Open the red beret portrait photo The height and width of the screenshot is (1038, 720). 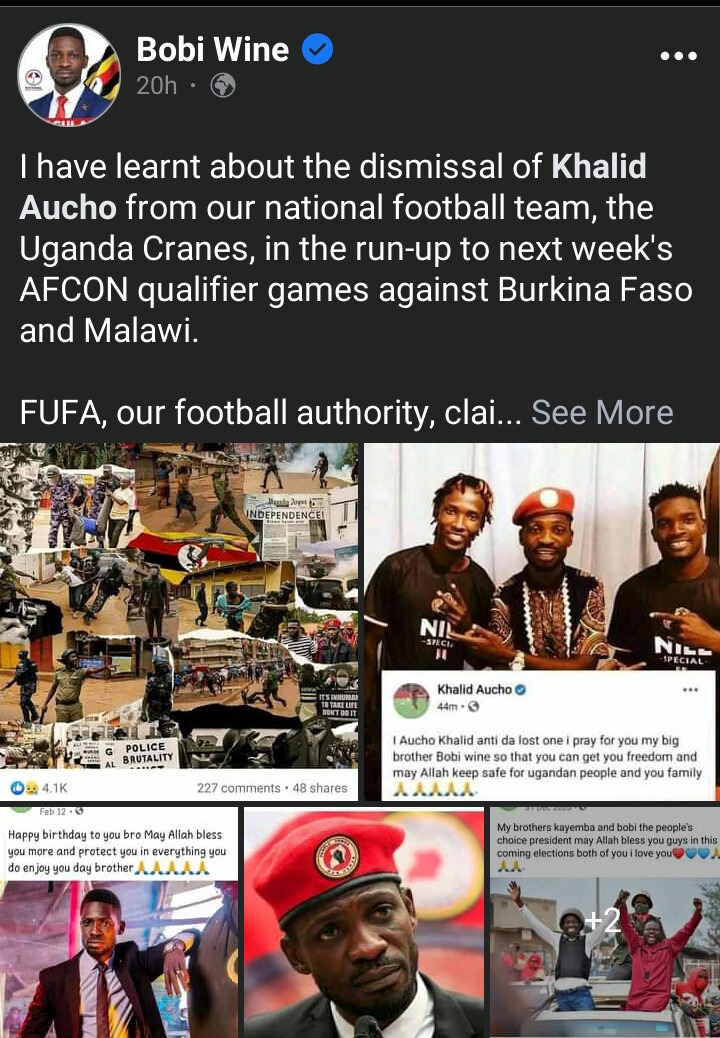[x=364, y=923]
